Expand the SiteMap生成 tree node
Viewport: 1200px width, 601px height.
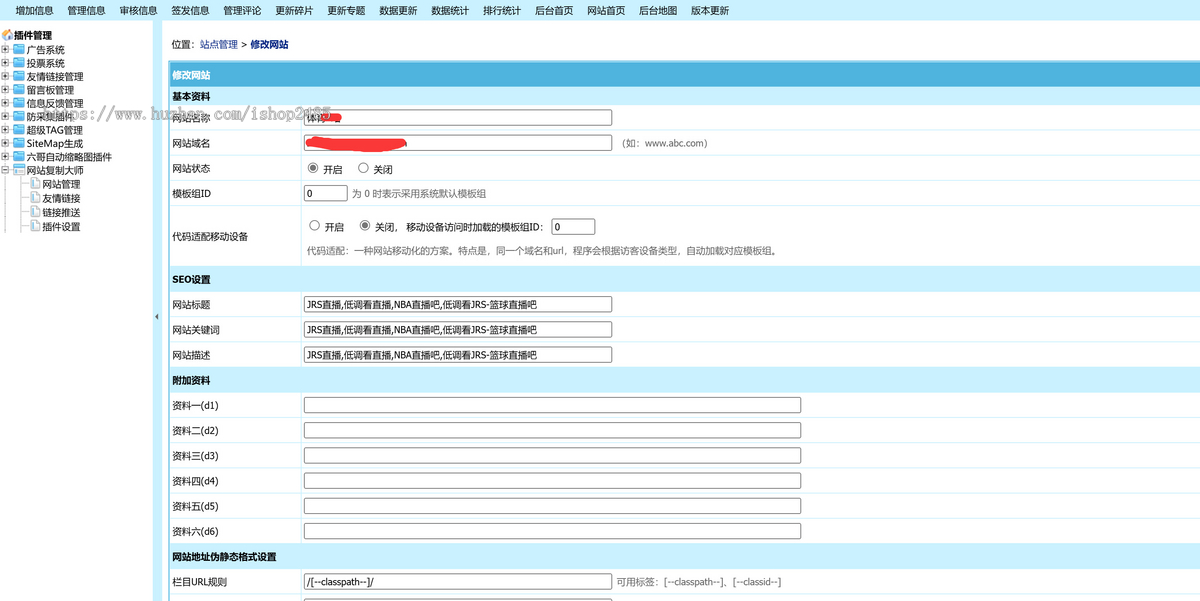6,144
